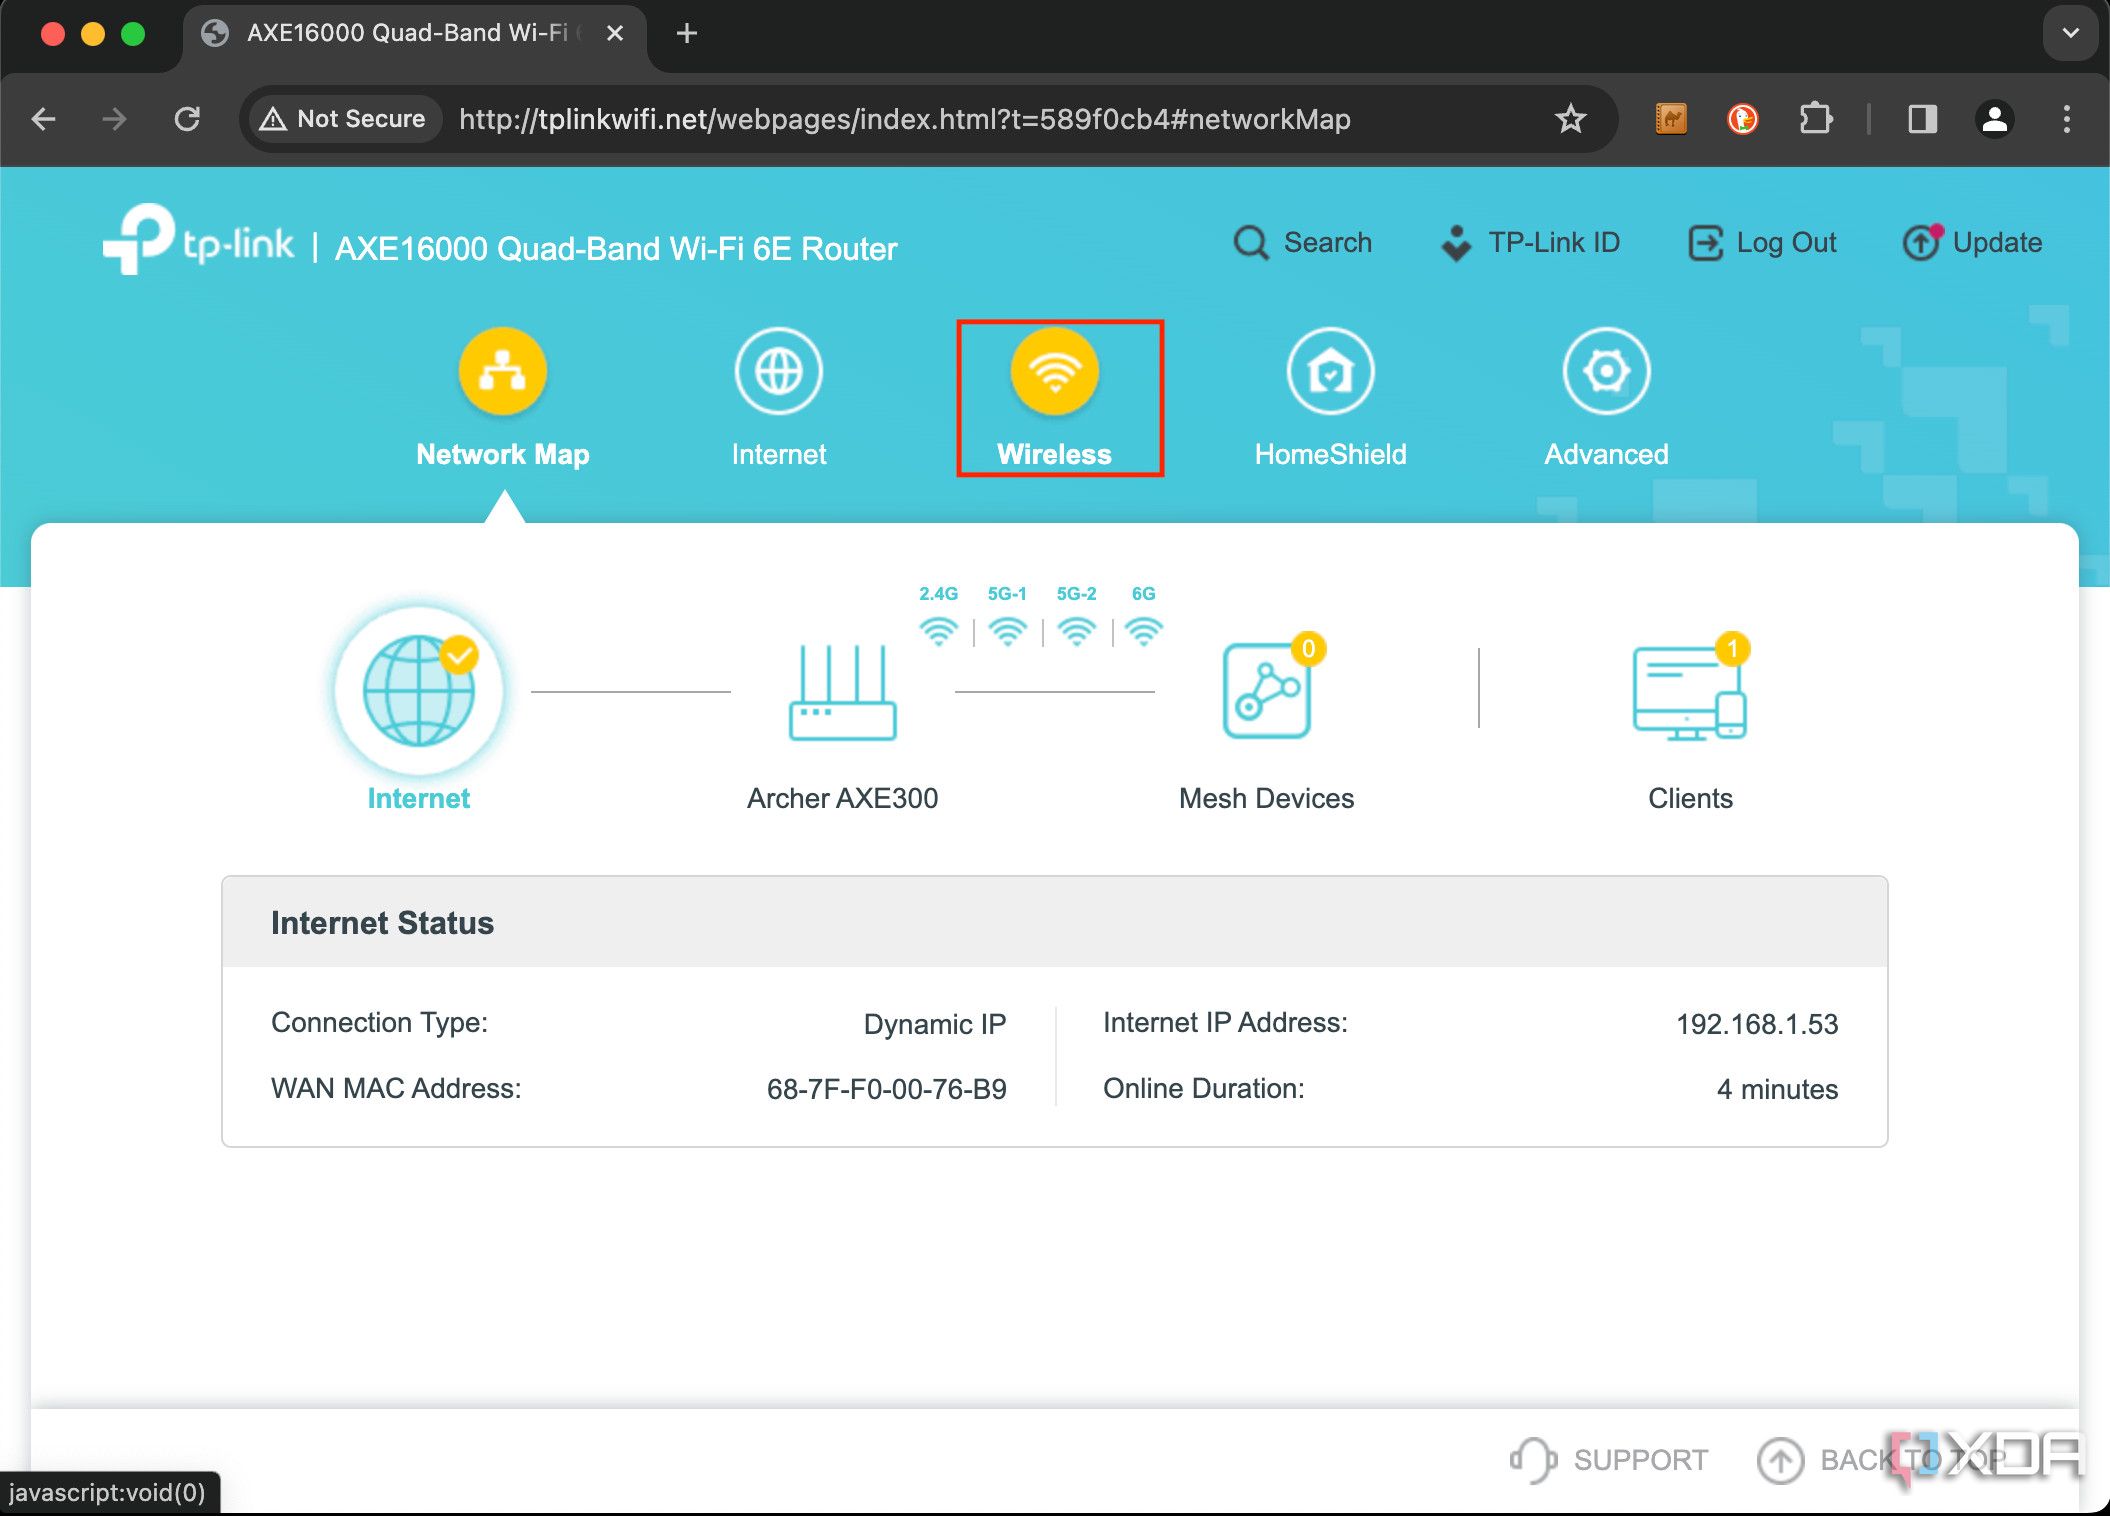The image size is (2110, 1516).
Task: Click the Dynamic IP connection type value
Action: pos(935,1024)
